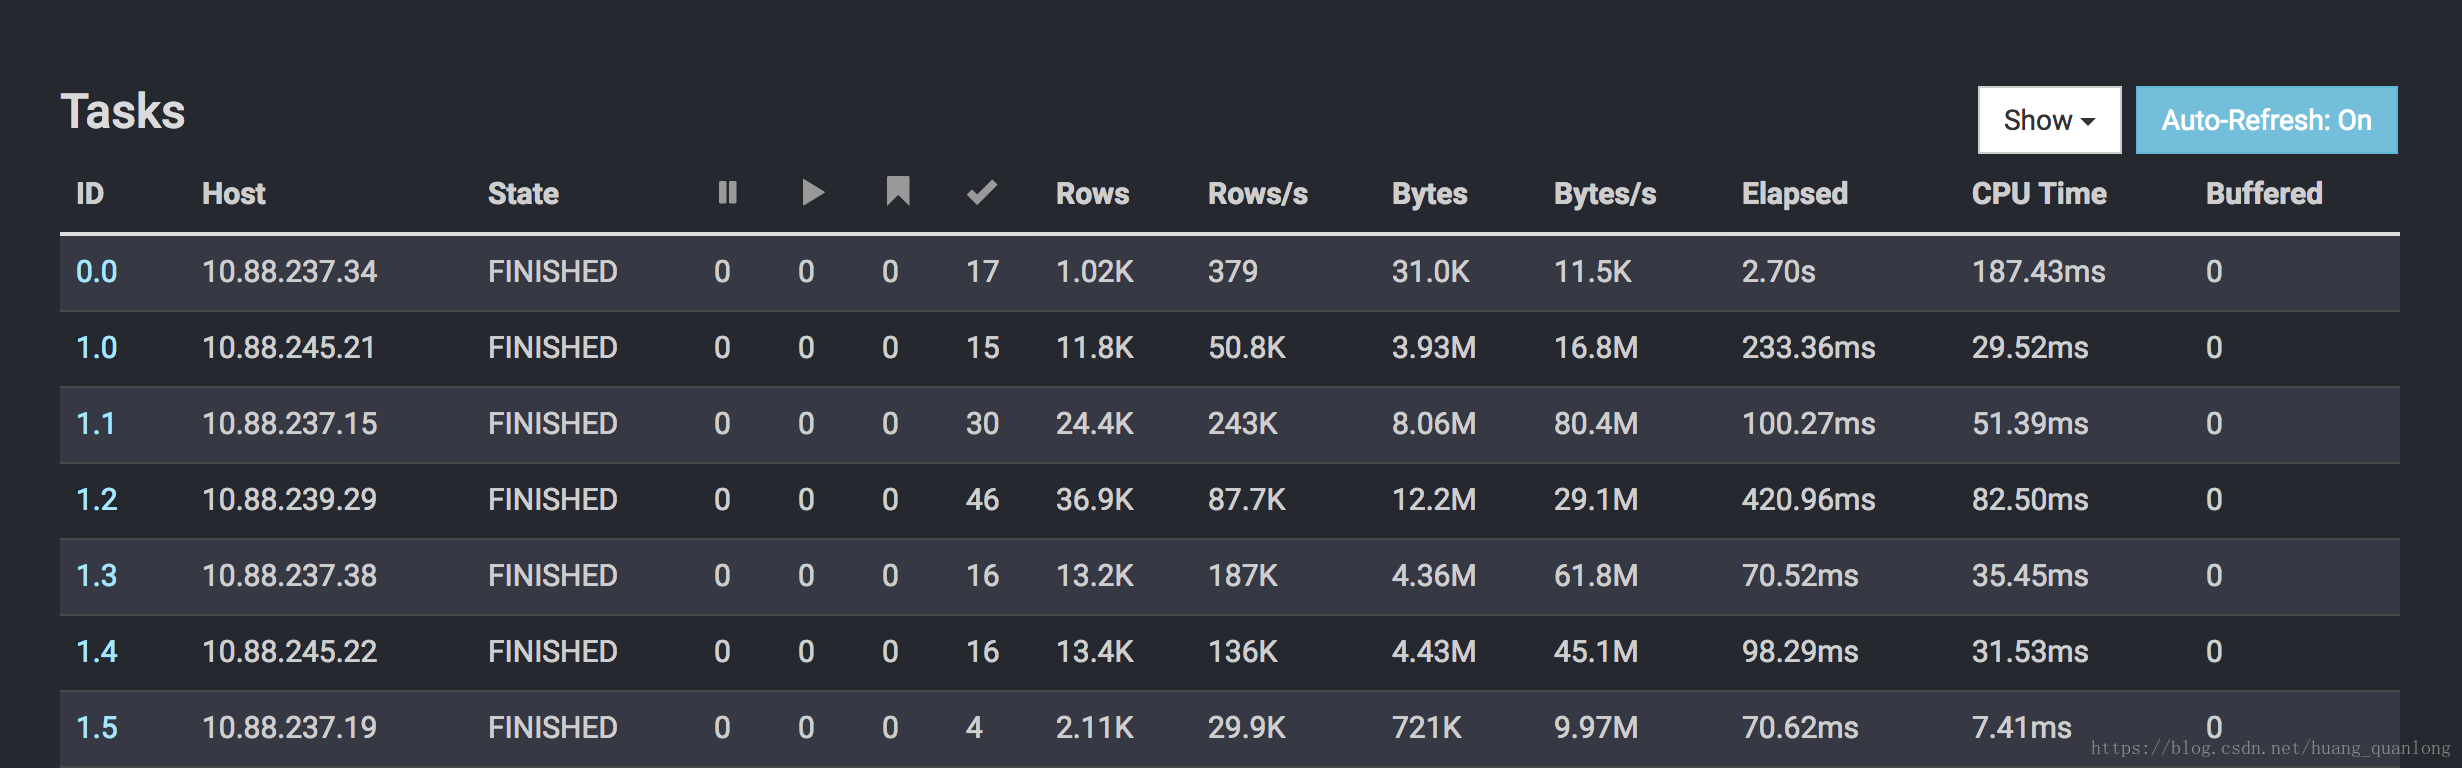The width and height of the screenshot is (2462, 768).
Task: Click completed splits count 30
Action: pyautogui.click(x=982, y=424)
